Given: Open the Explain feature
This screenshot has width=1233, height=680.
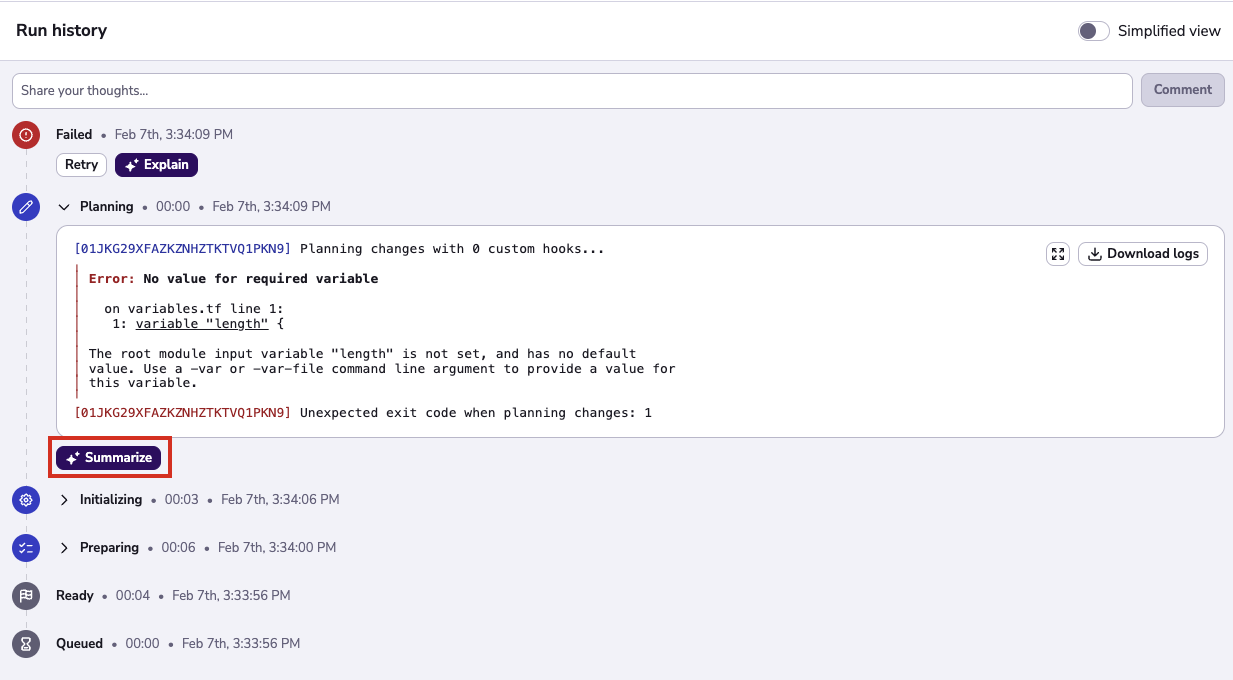Looking at the screenshot, I should [156, 164].
